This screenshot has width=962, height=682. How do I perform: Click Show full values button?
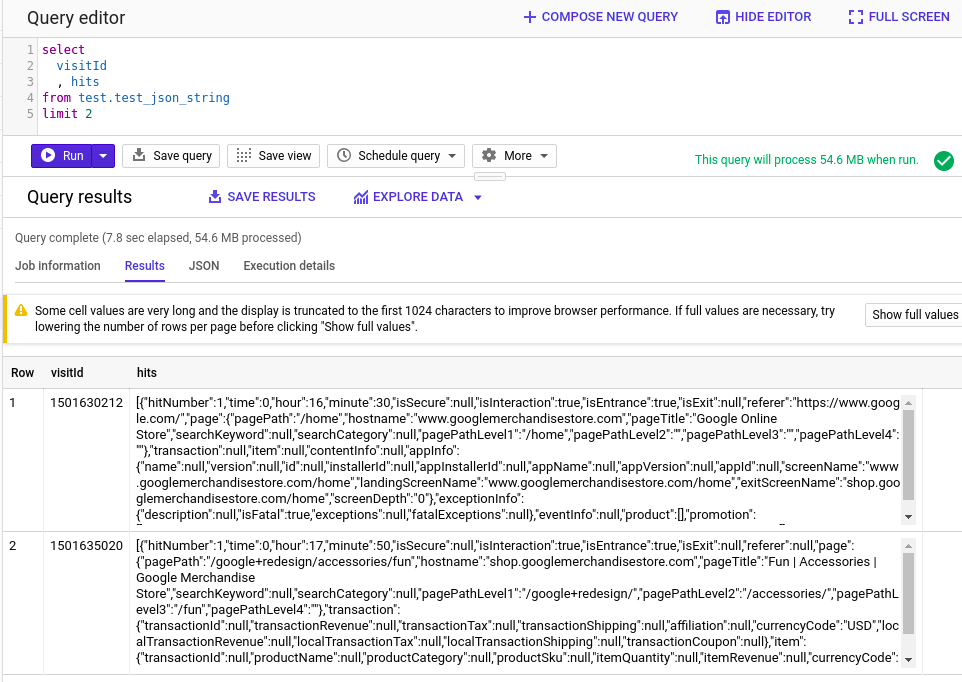914,315
